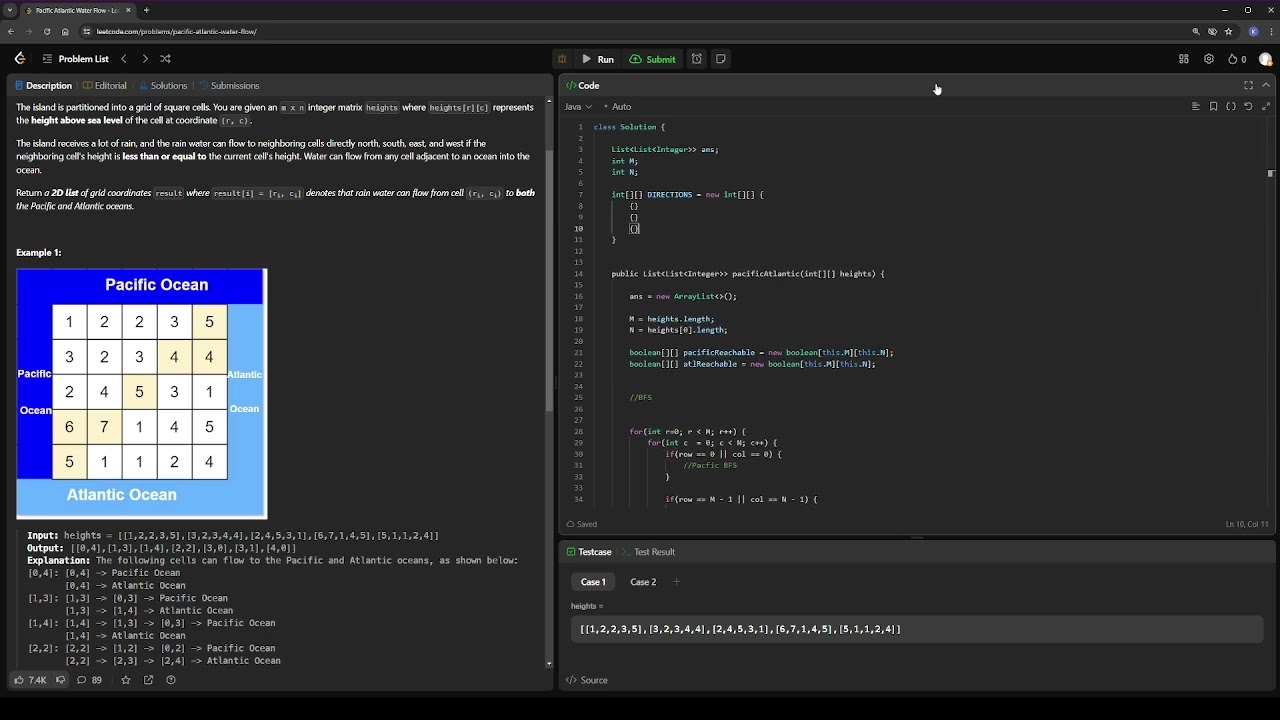Open the layout grid icon
The image size is (1280, 720).
[1184, 59]
